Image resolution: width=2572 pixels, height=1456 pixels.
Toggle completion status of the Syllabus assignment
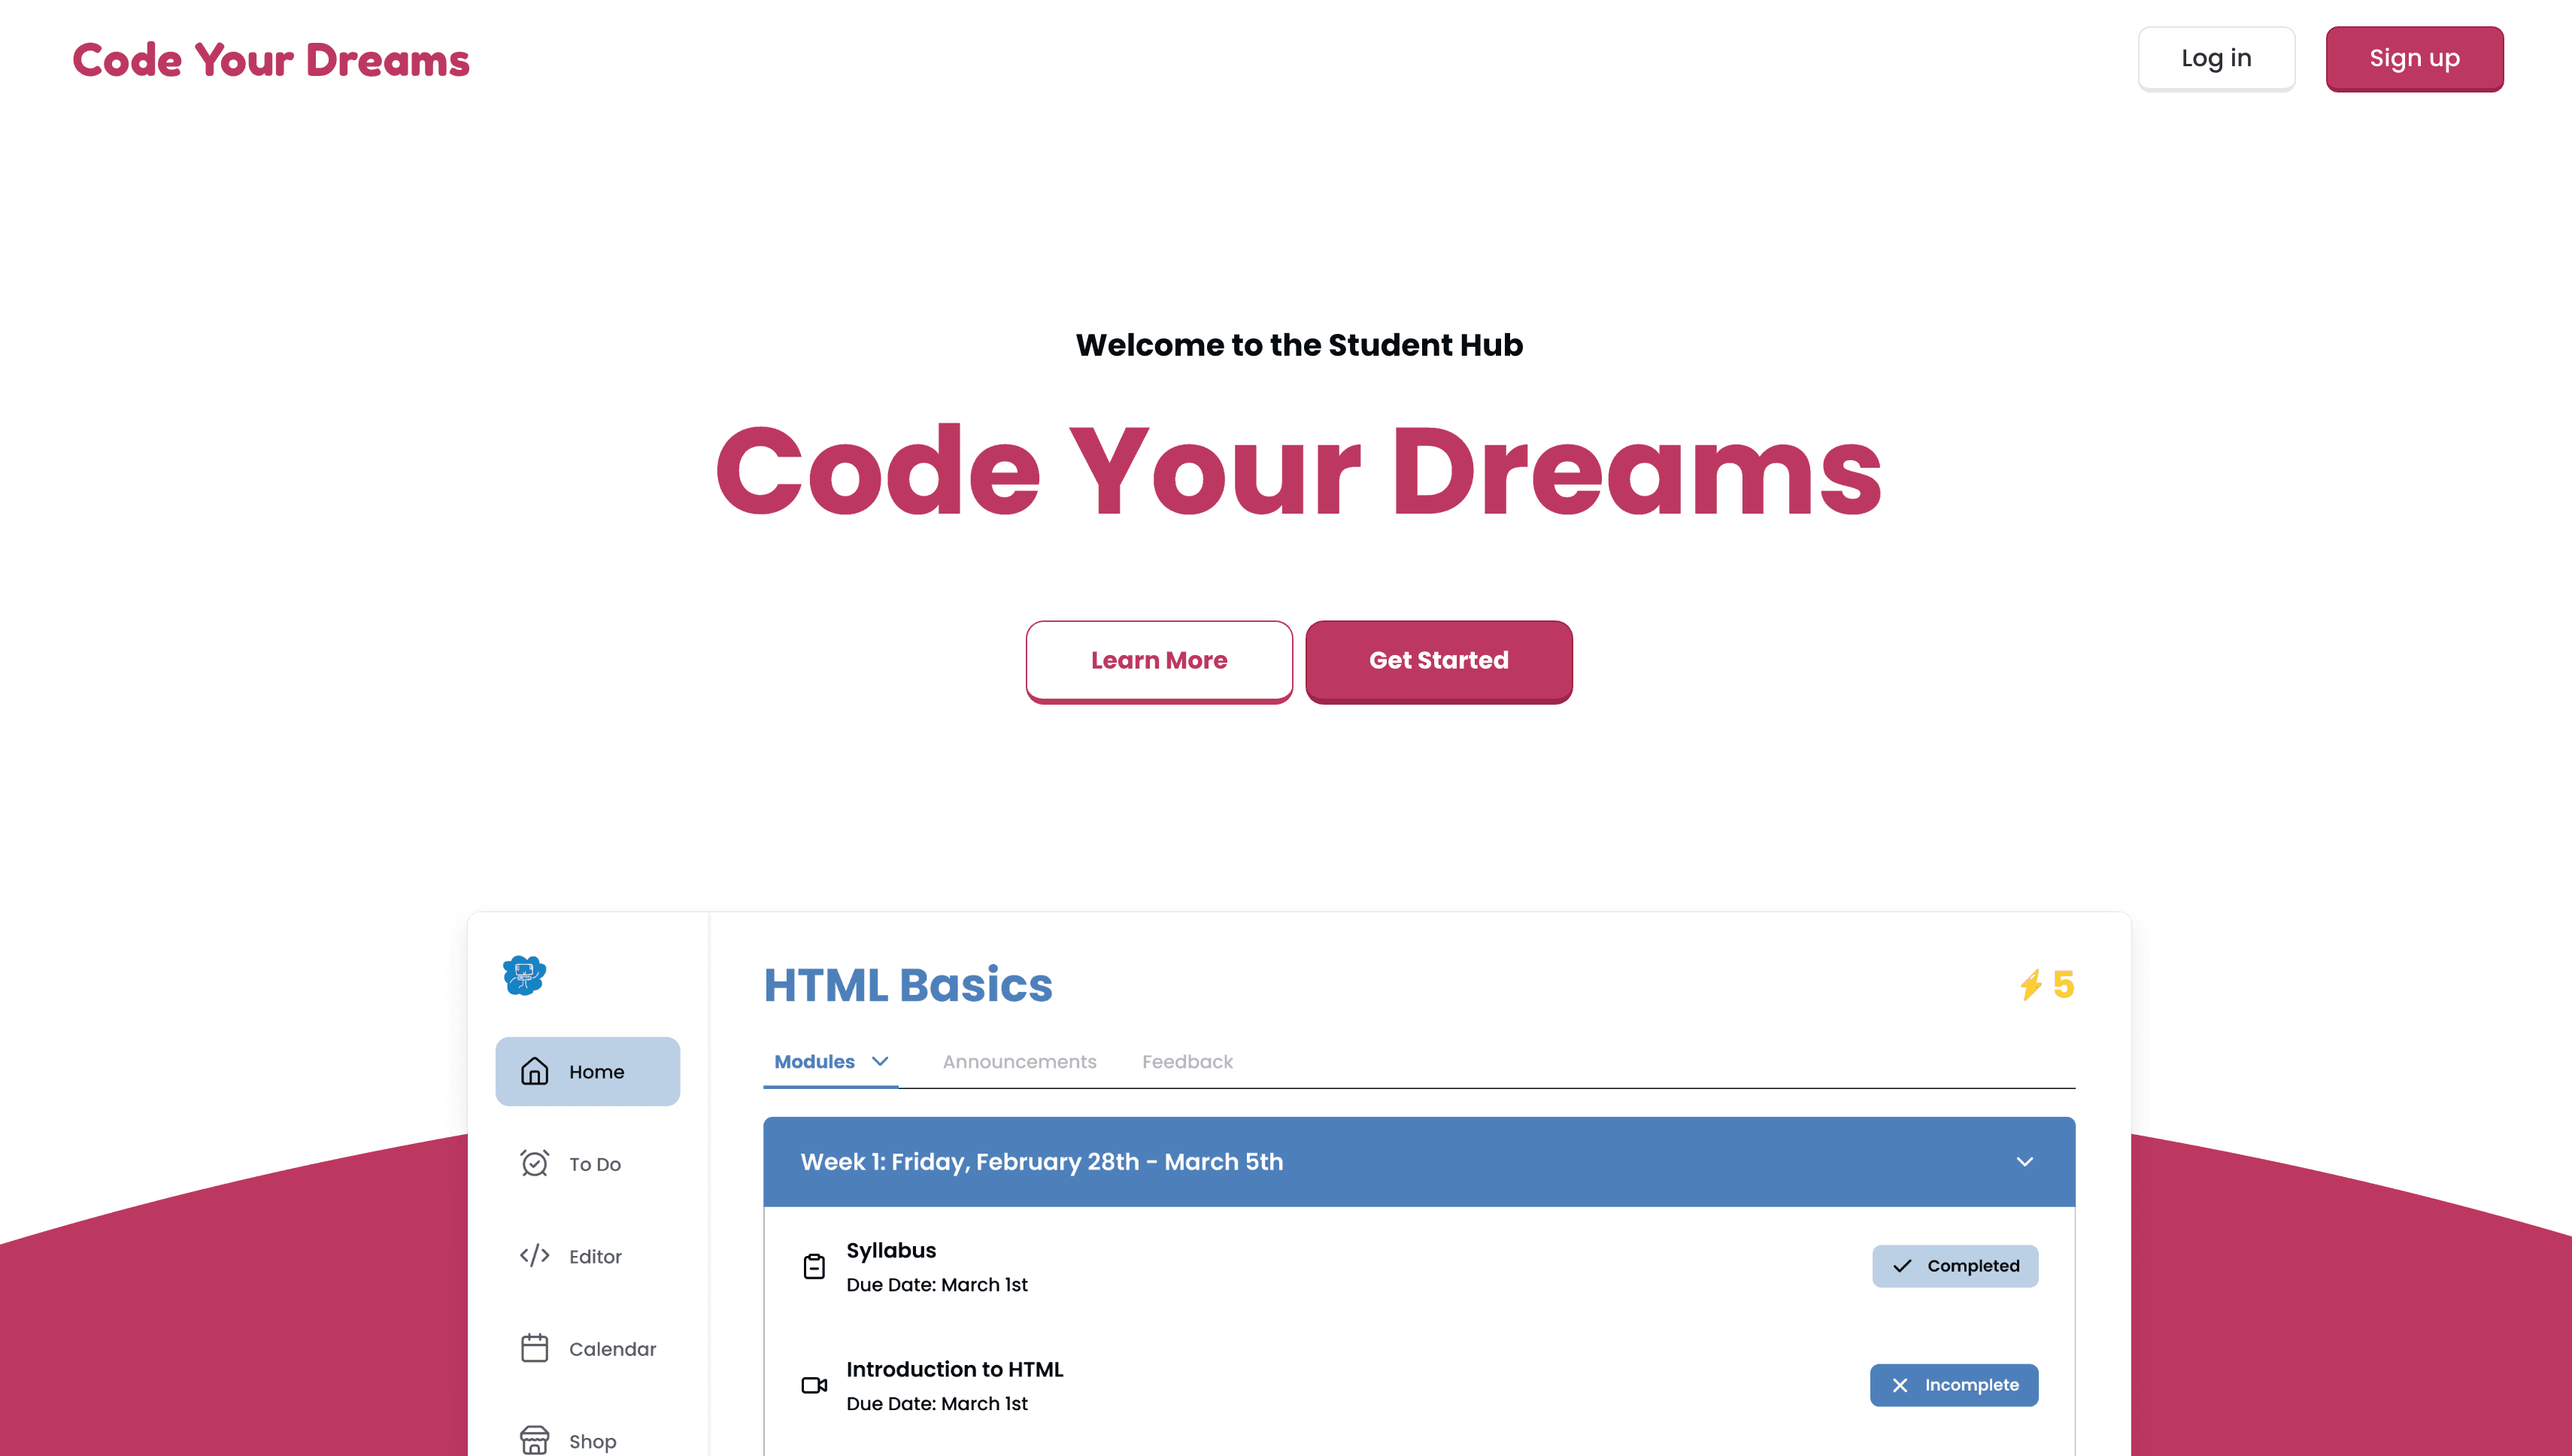point(1954,1265)
